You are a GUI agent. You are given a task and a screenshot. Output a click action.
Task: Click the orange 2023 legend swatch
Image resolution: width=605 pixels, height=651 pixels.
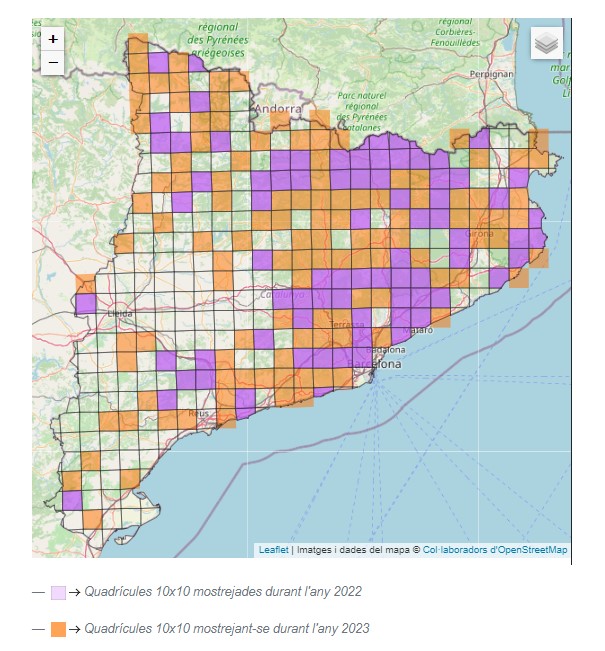[58, 629]
